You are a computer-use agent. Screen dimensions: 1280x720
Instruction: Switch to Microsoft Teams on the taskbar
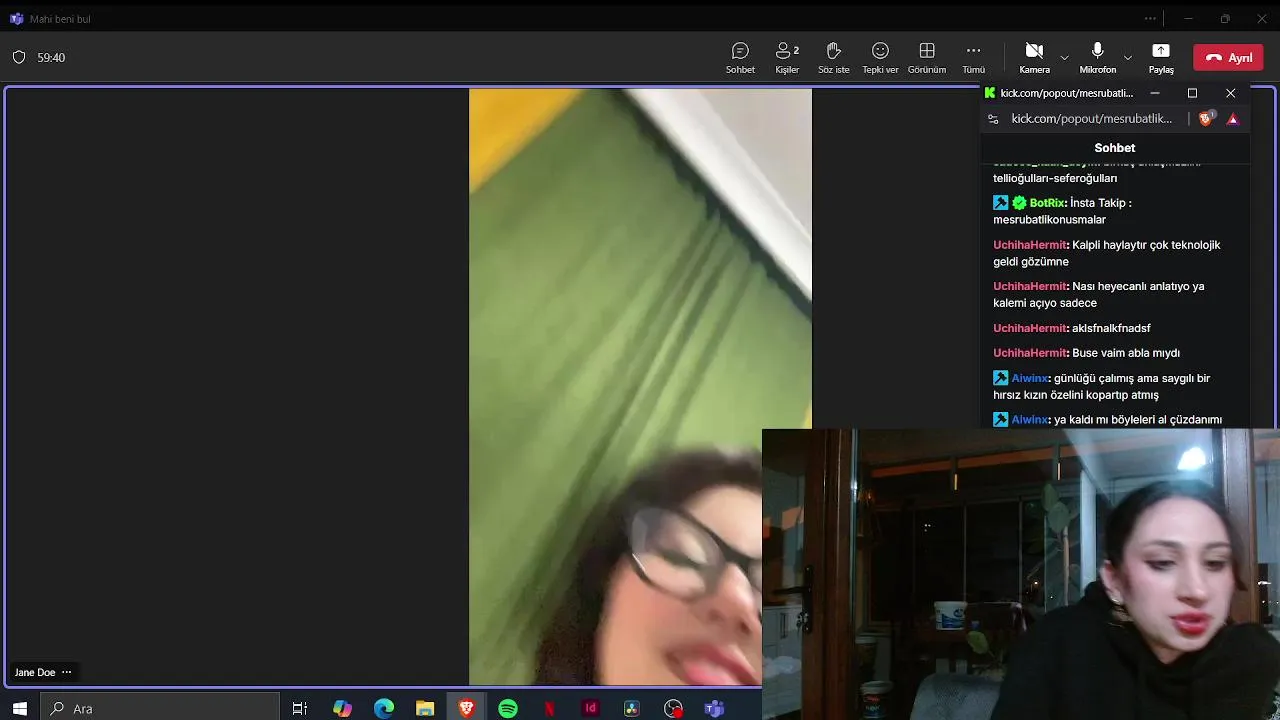coord(714,708)
